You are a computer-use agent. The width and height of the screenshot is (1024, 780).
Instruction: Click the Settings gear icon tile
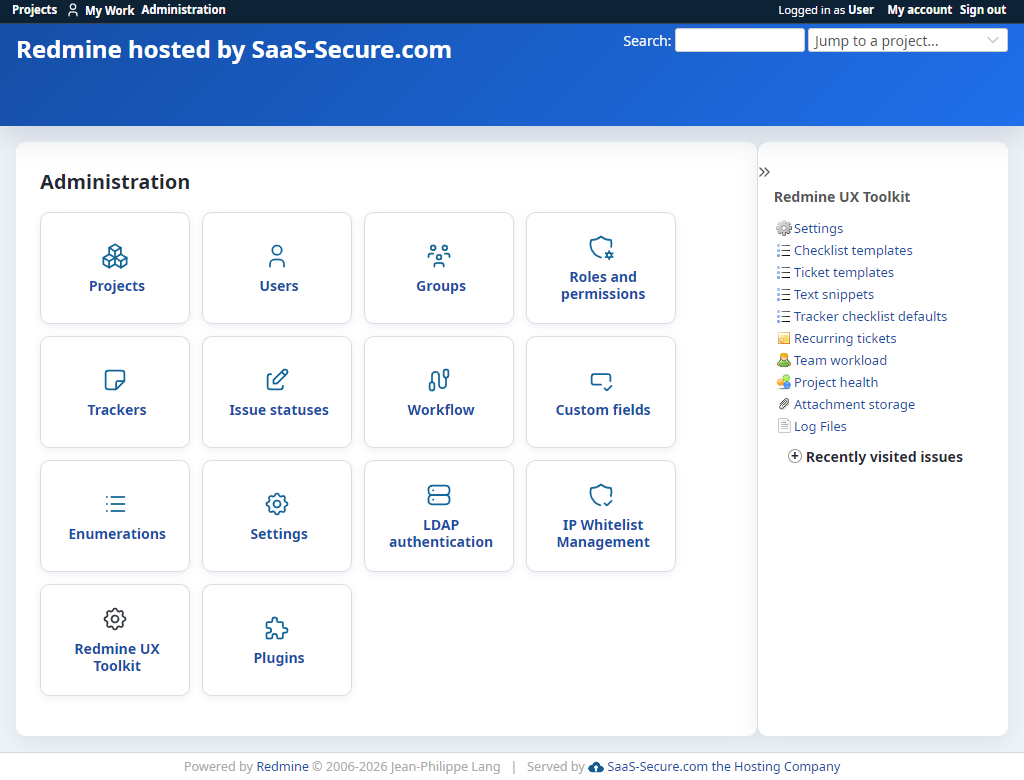[x=277, y=504]
